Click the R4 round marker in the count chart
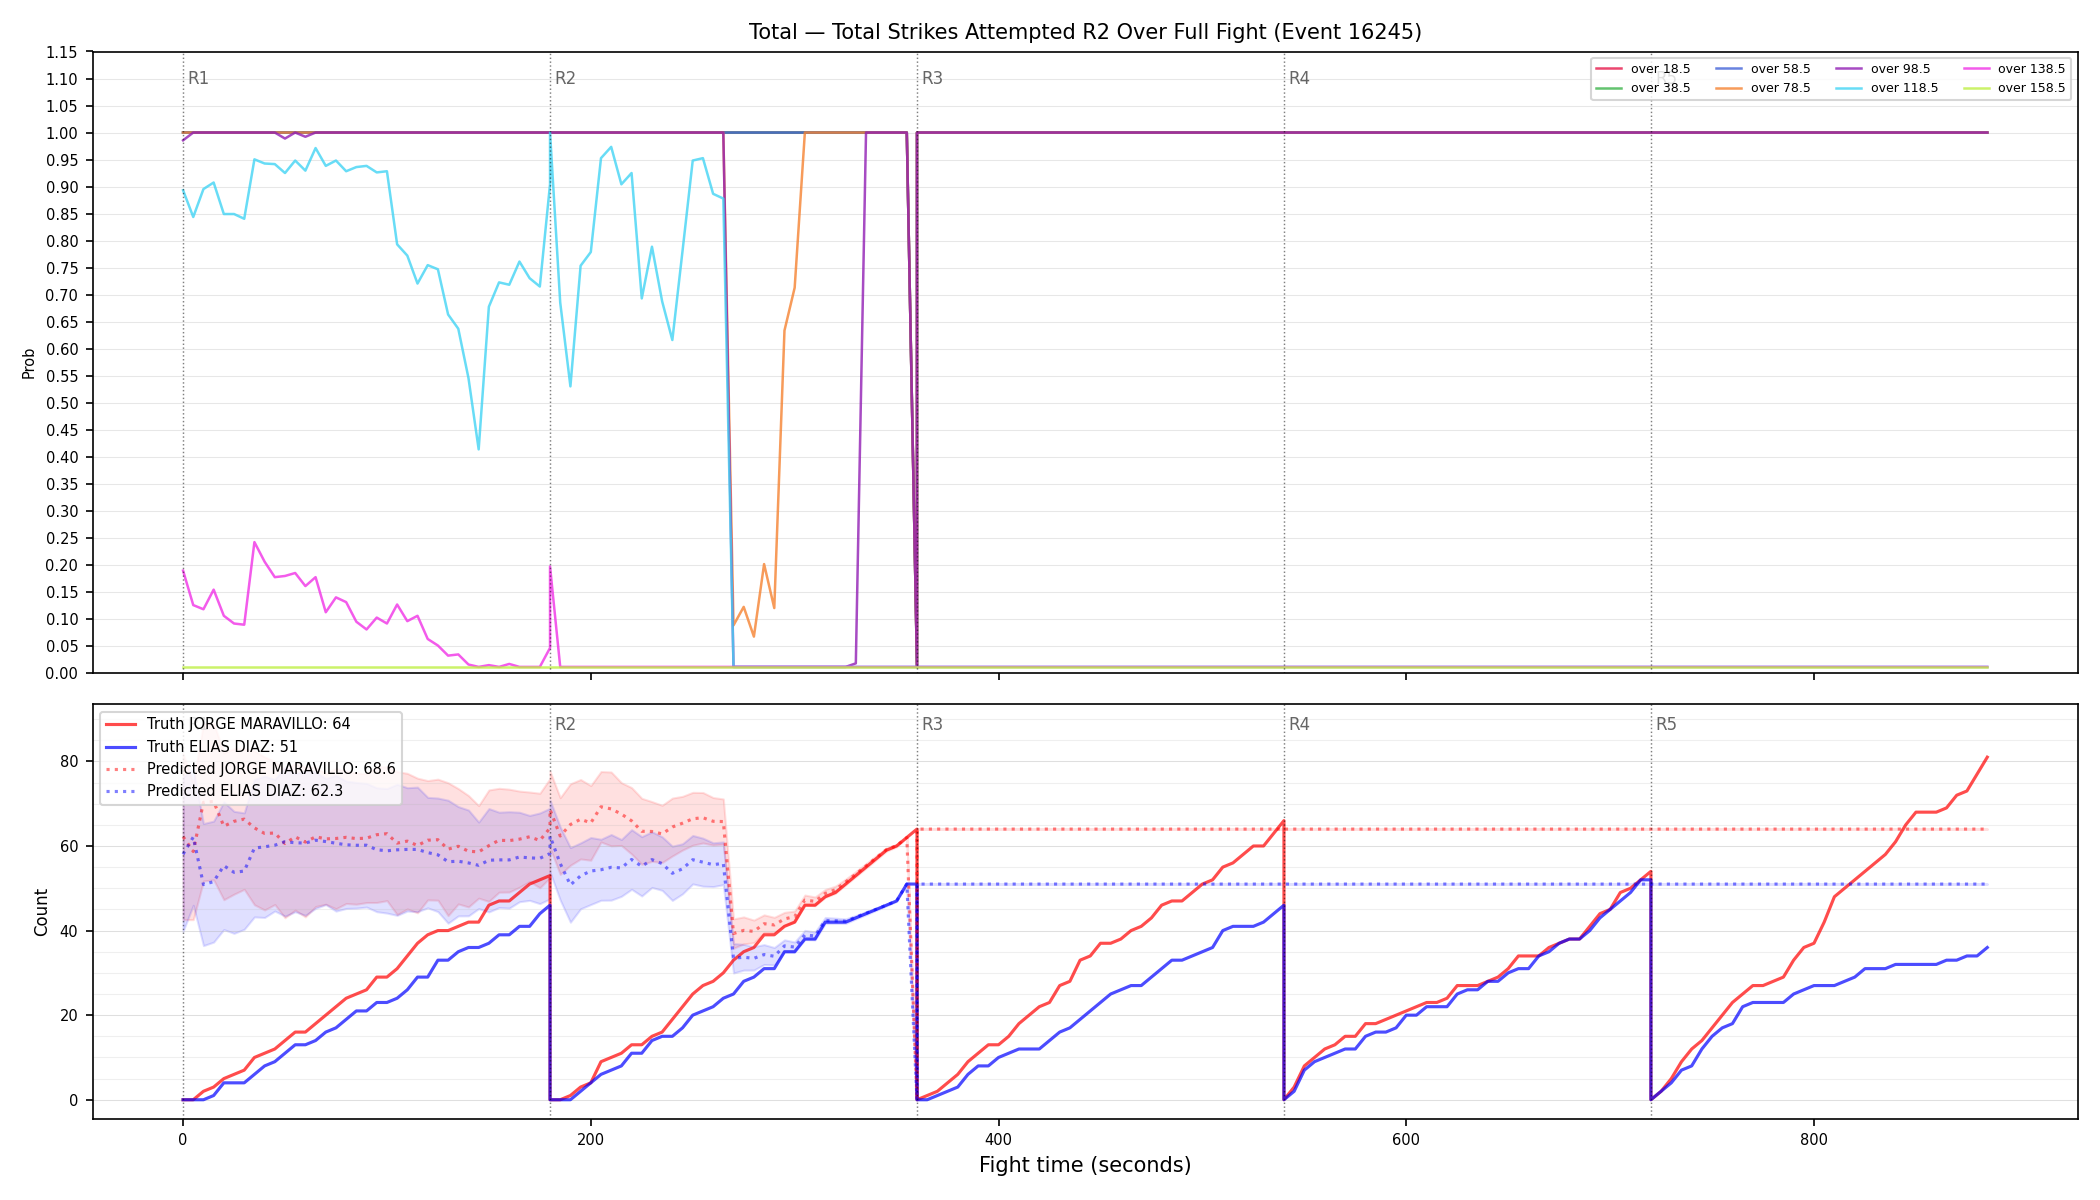2100x1200 pixels. (1299, 724)
